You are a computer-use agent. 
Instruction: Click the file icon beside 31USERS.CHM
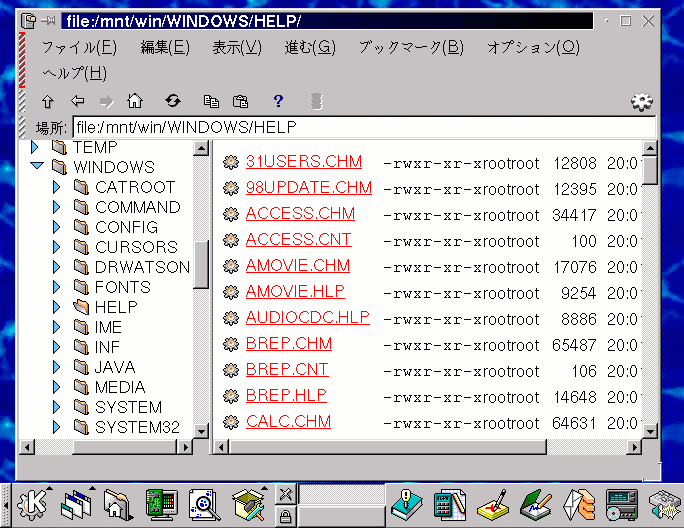coord(231,162)
